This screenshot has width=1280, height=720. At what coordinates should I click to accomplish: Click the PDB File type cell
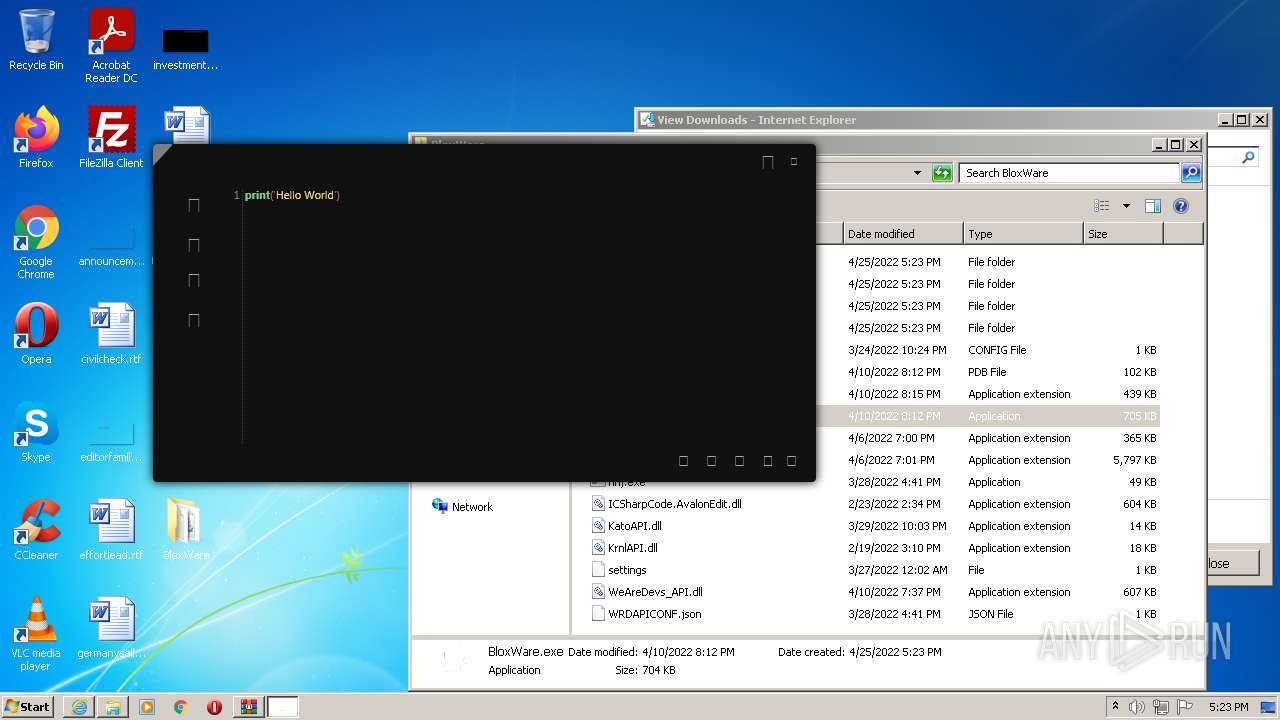pos(987,372)
